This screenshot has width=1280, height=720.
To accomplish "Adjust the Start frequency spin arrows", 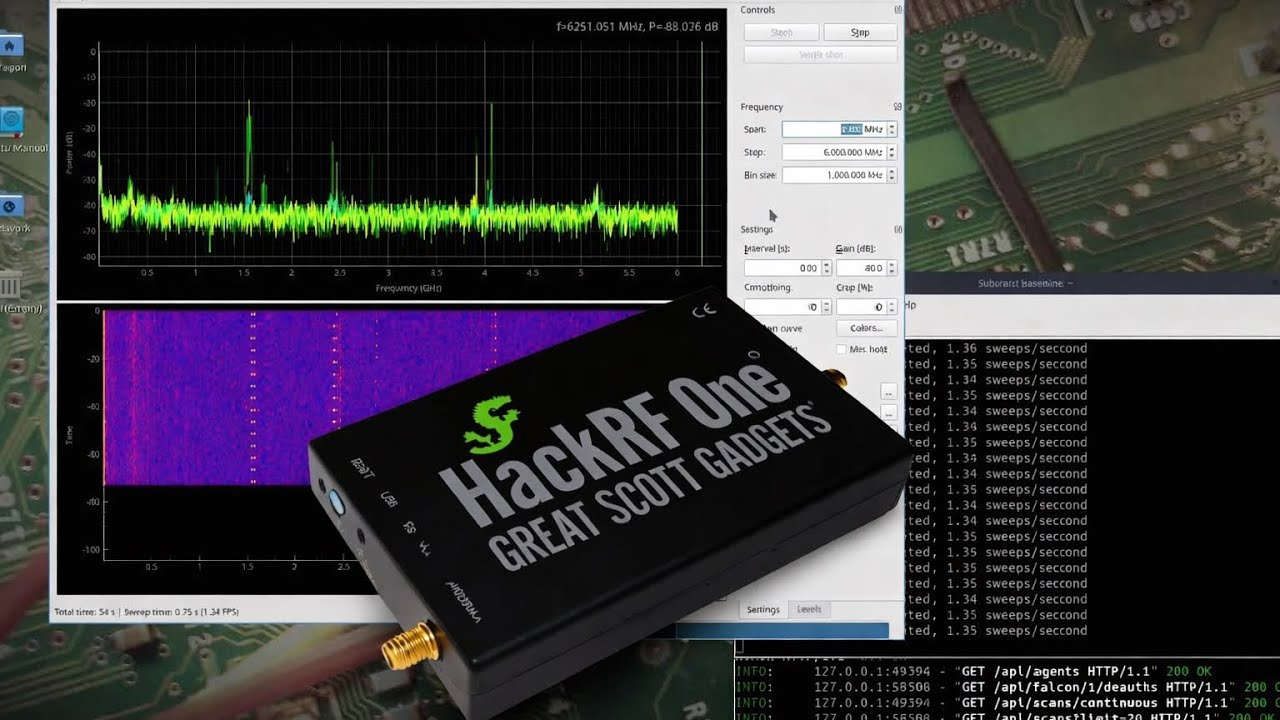I will 892,129.
